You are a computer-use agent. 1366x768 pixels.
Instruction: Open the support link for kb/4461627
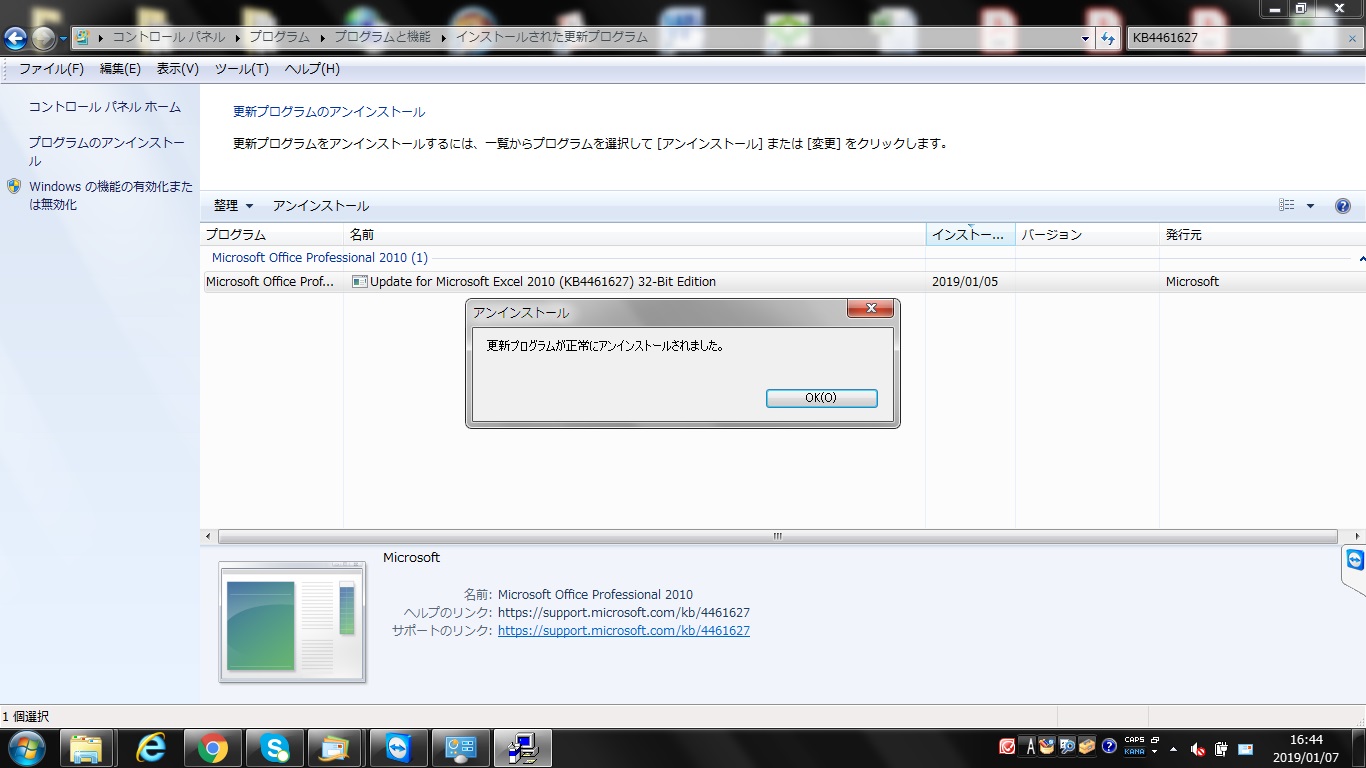point(624,631)
